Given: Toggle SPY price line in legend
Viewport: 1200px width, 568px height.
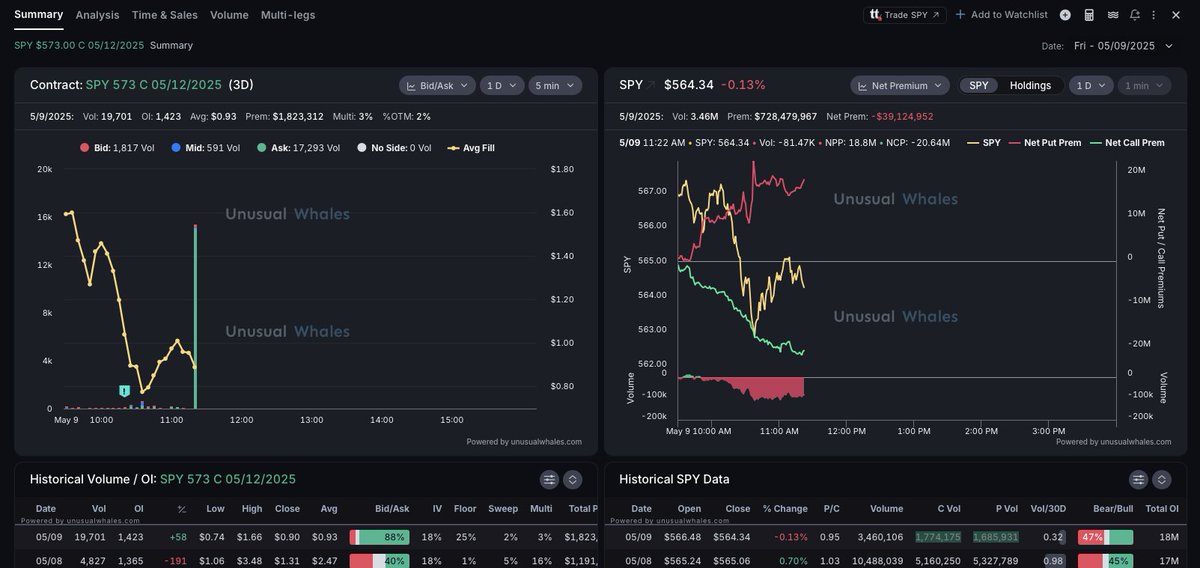Looking at the screenshot, I should pyautogui.click(x=984, y=143).
